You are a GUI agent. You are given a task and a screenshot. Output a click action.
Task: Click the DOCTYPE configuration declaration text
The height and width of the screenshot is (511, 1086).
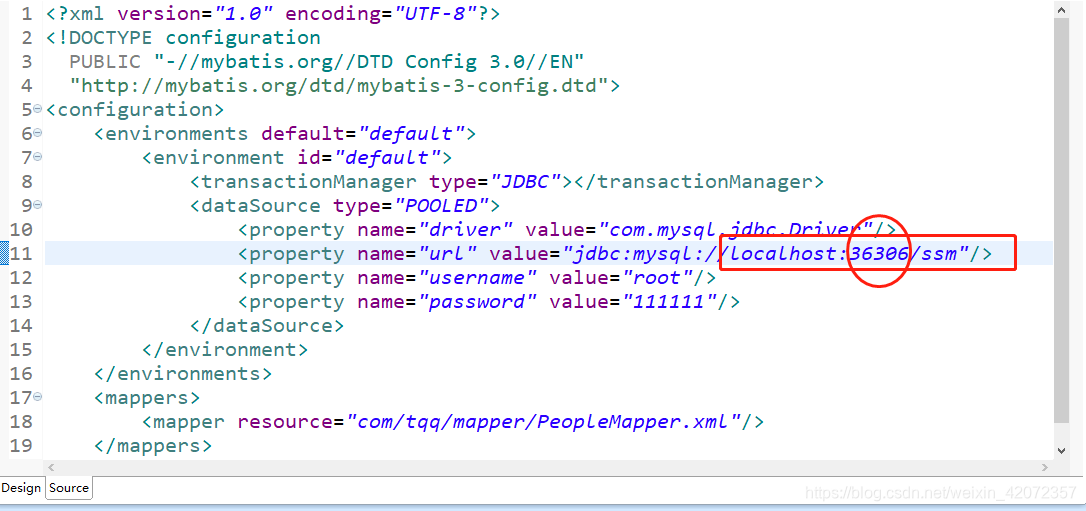pyautogui.click(x=183, y=37)
